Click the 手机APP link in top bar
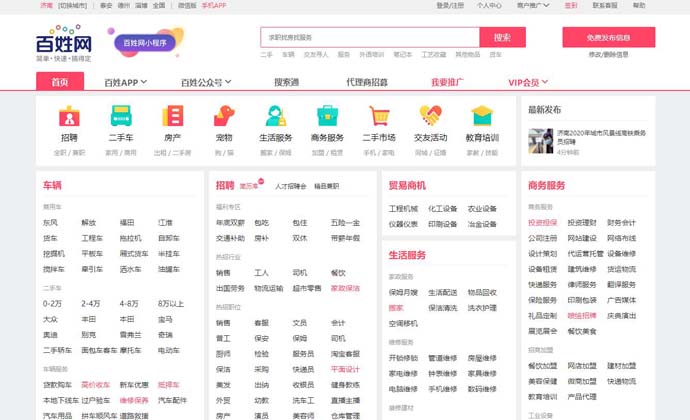Screen dimensions: 690x420 coord(214,6)
